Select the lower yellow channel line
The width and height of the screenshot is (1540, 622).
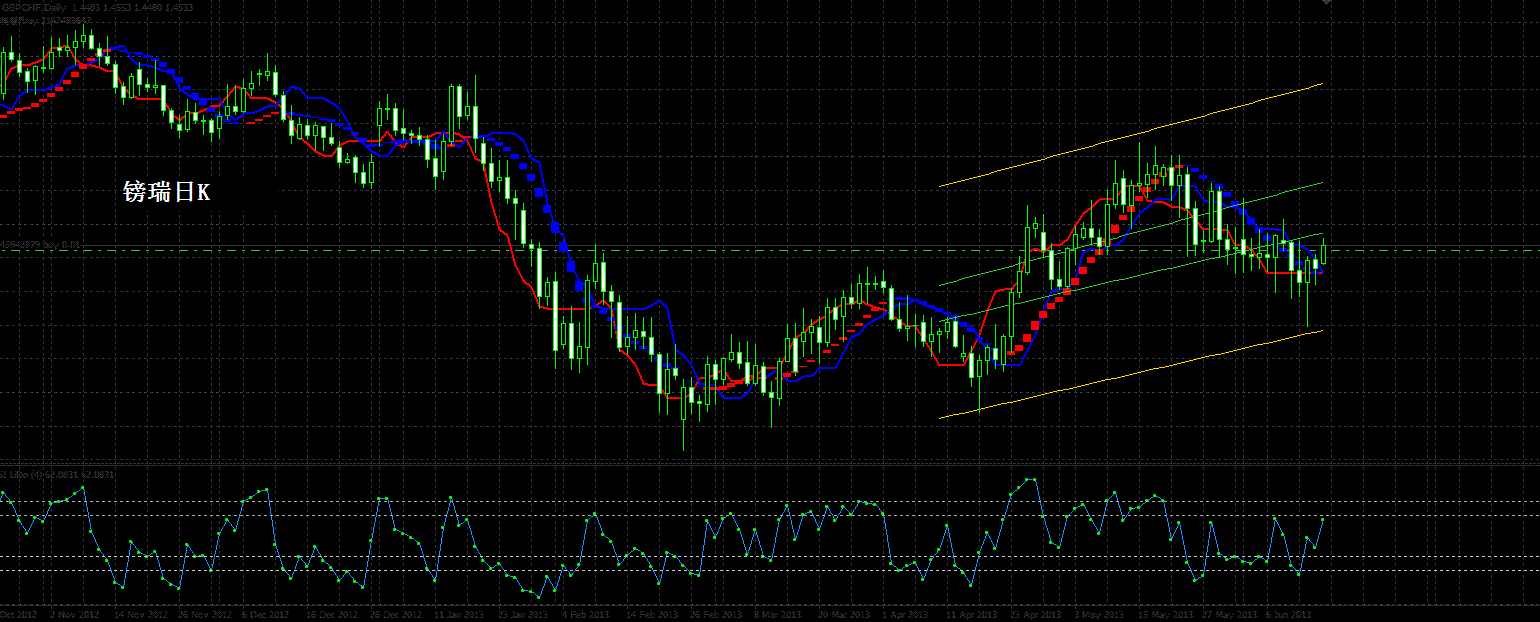coord(1130,374)
